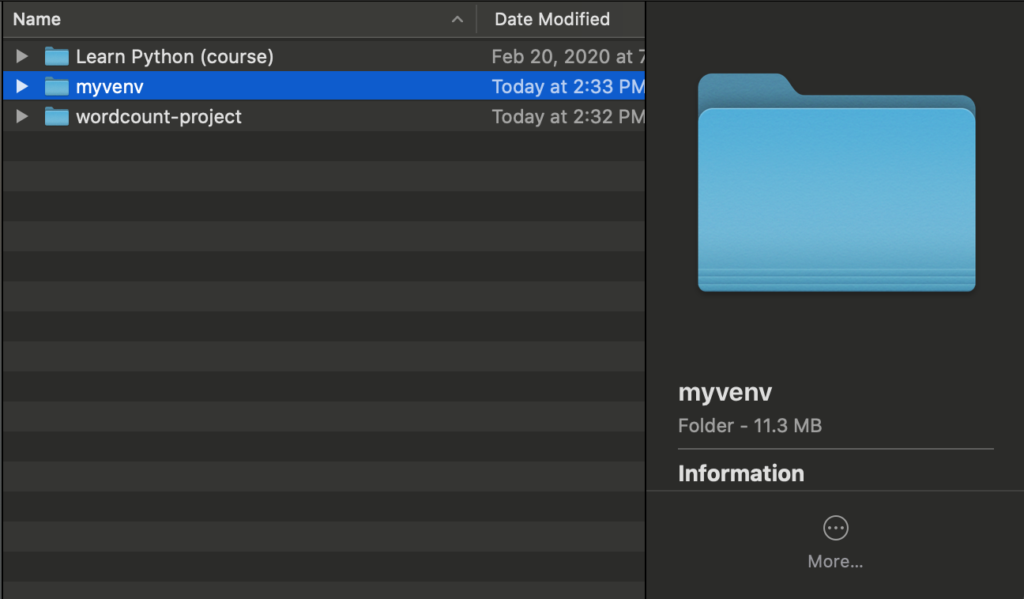This screenshot has width=1024, height=599.
Task: Click the myvenv folder icon in list
Action: tap(57, 86)
